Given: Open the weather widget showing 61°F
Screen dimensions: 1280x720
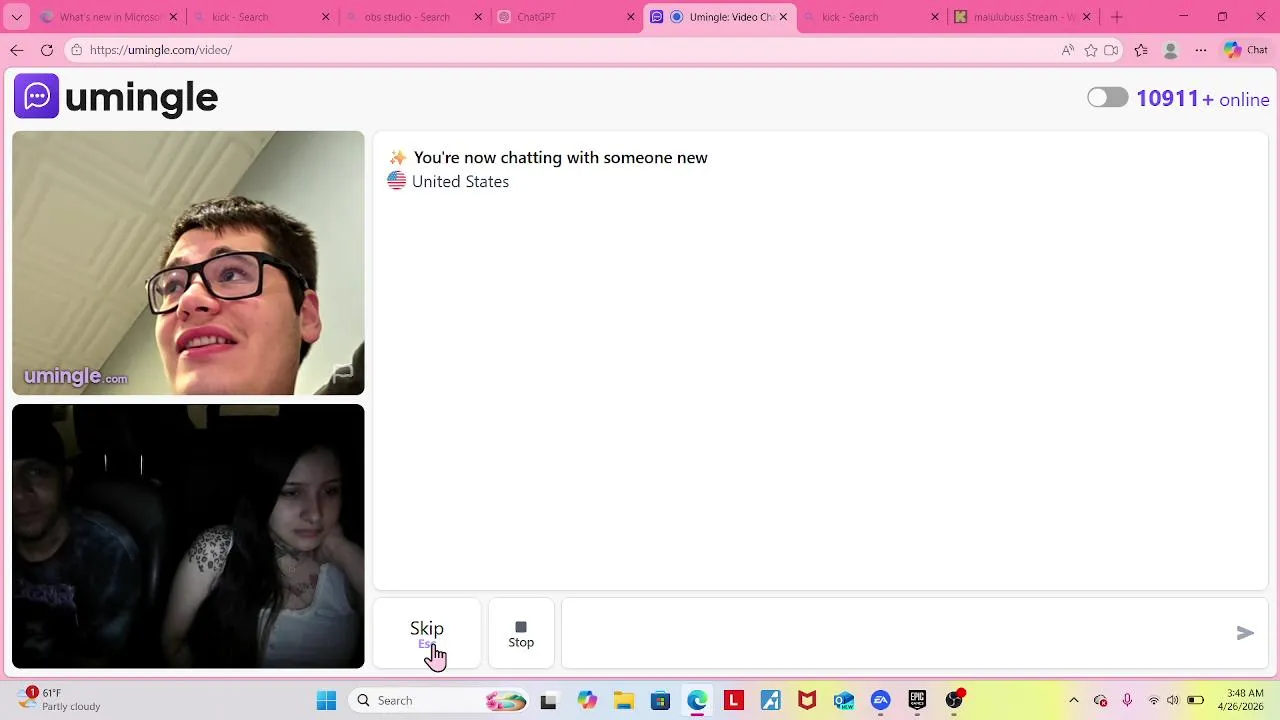Looking at the screenshot, I should click(58, 700).
